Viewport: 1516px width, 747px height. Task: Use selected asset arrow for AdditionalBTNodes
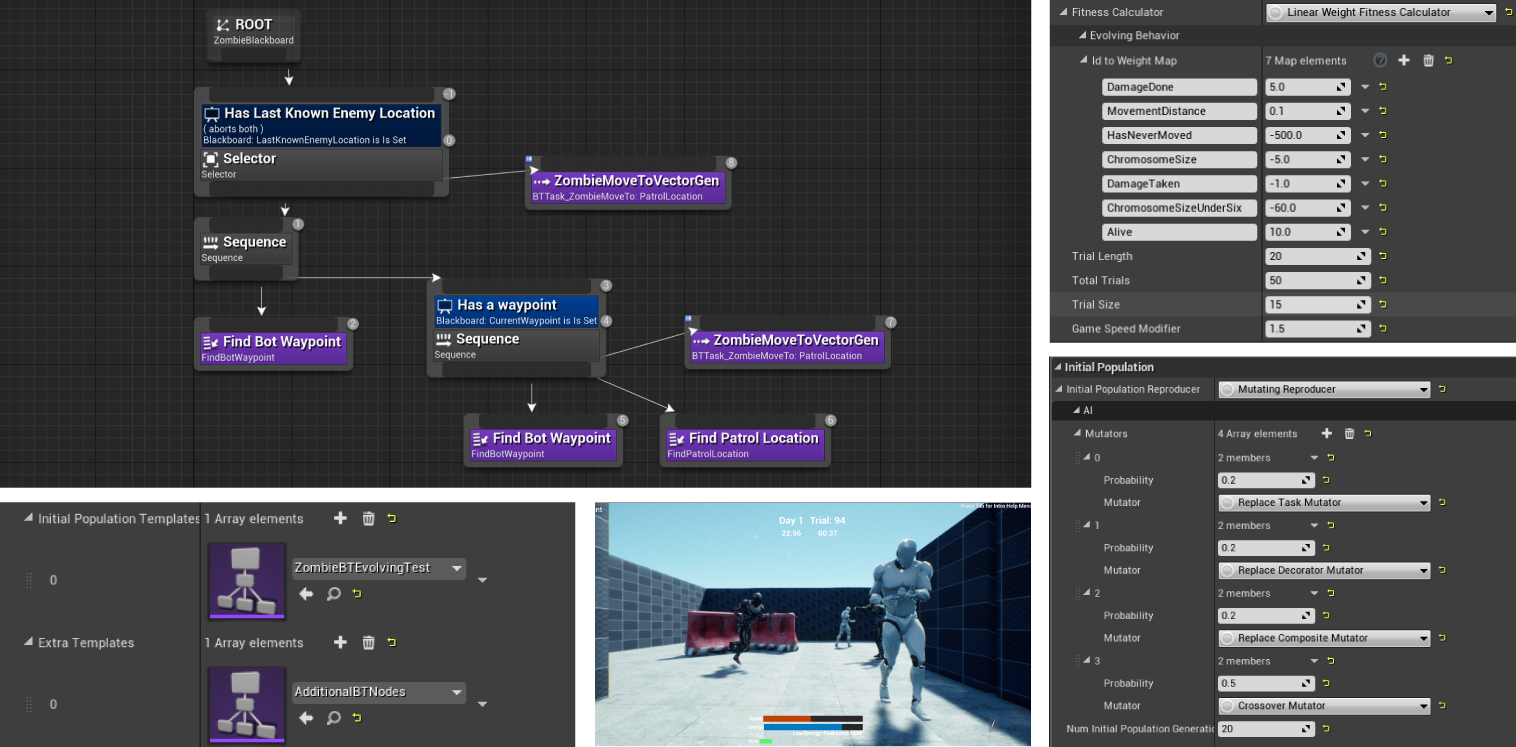click(307, 718)
